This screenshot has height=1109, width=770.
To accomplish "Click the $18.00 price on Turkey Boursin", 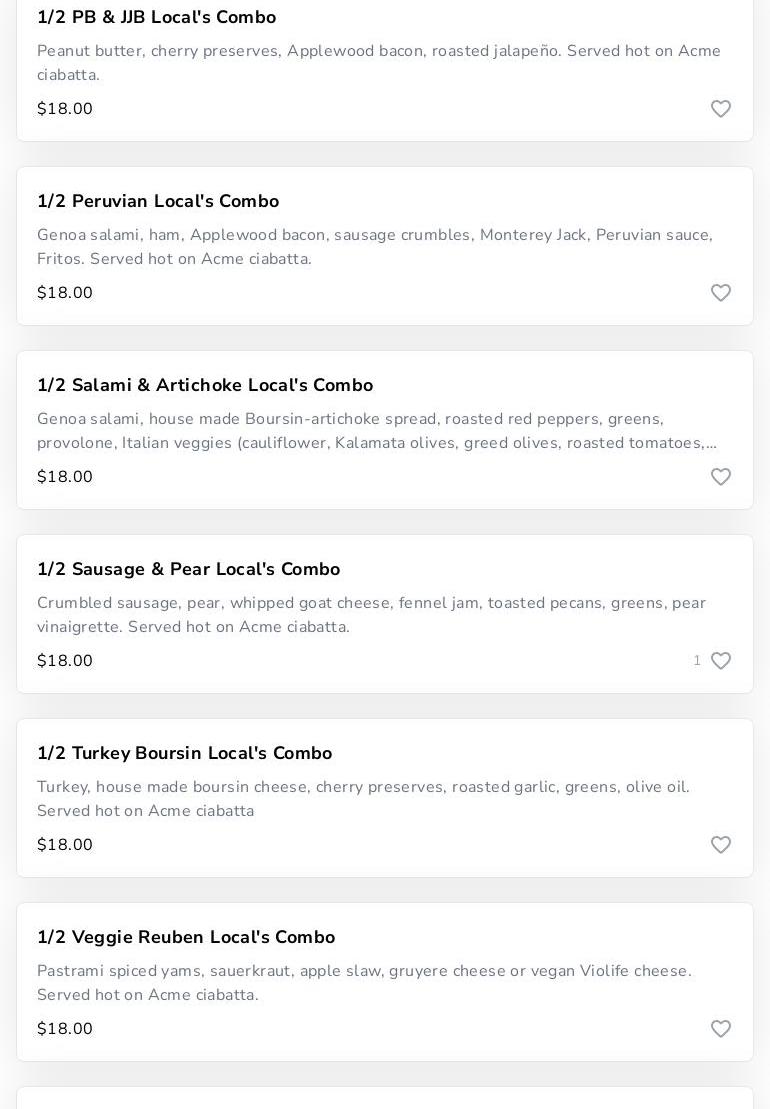I will click(65, 845).
